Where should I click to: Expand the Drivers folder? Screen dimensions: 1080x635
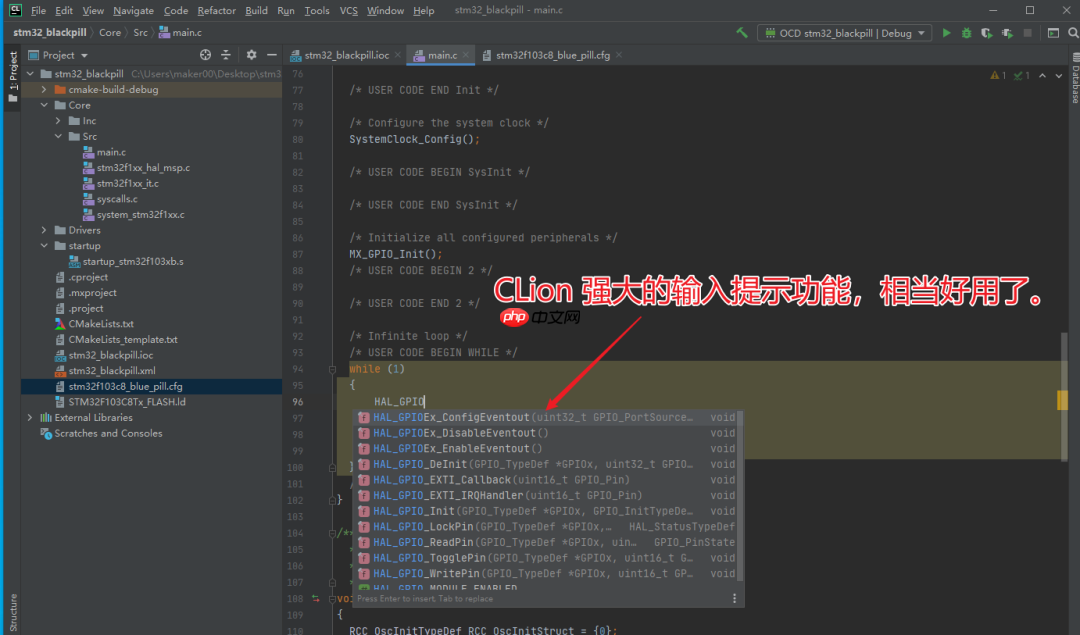click(43, 229)
